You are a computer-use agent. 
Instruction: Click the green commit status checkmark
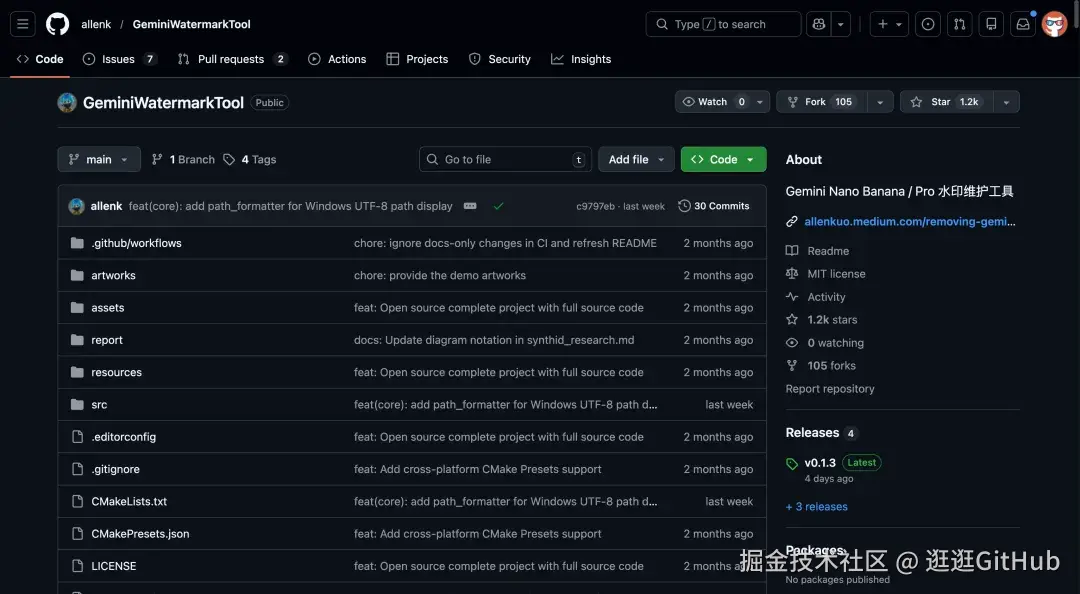click(x=499, y=206)
